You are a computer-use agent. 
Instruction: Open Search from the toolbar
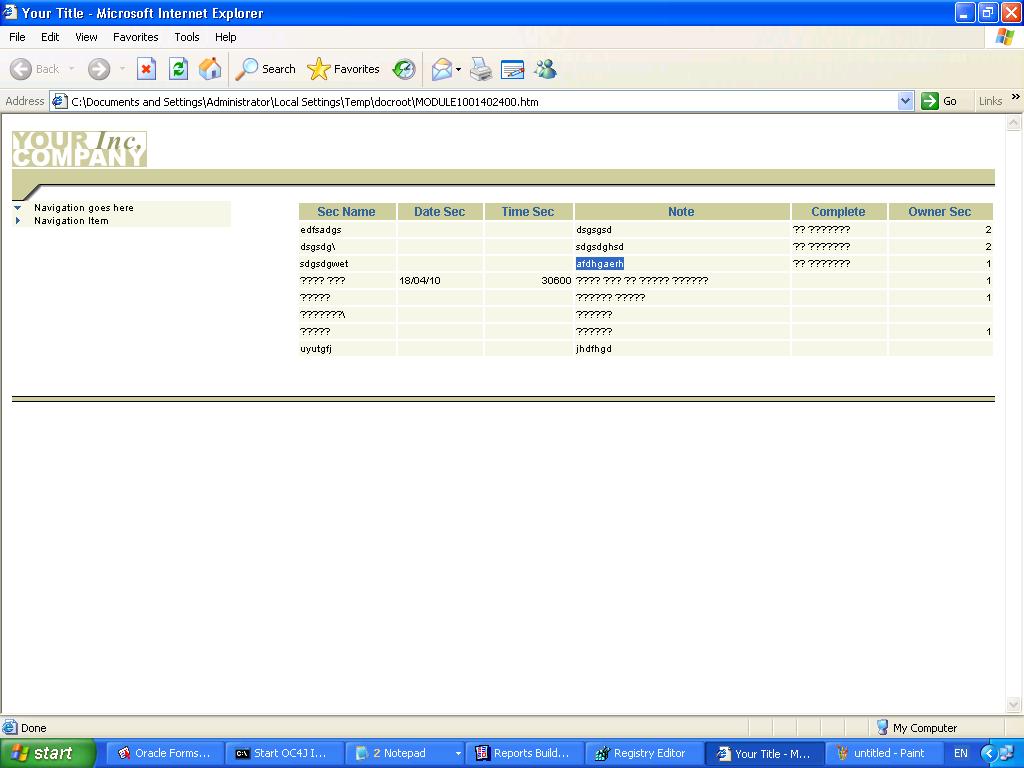[x=266, y=69]
